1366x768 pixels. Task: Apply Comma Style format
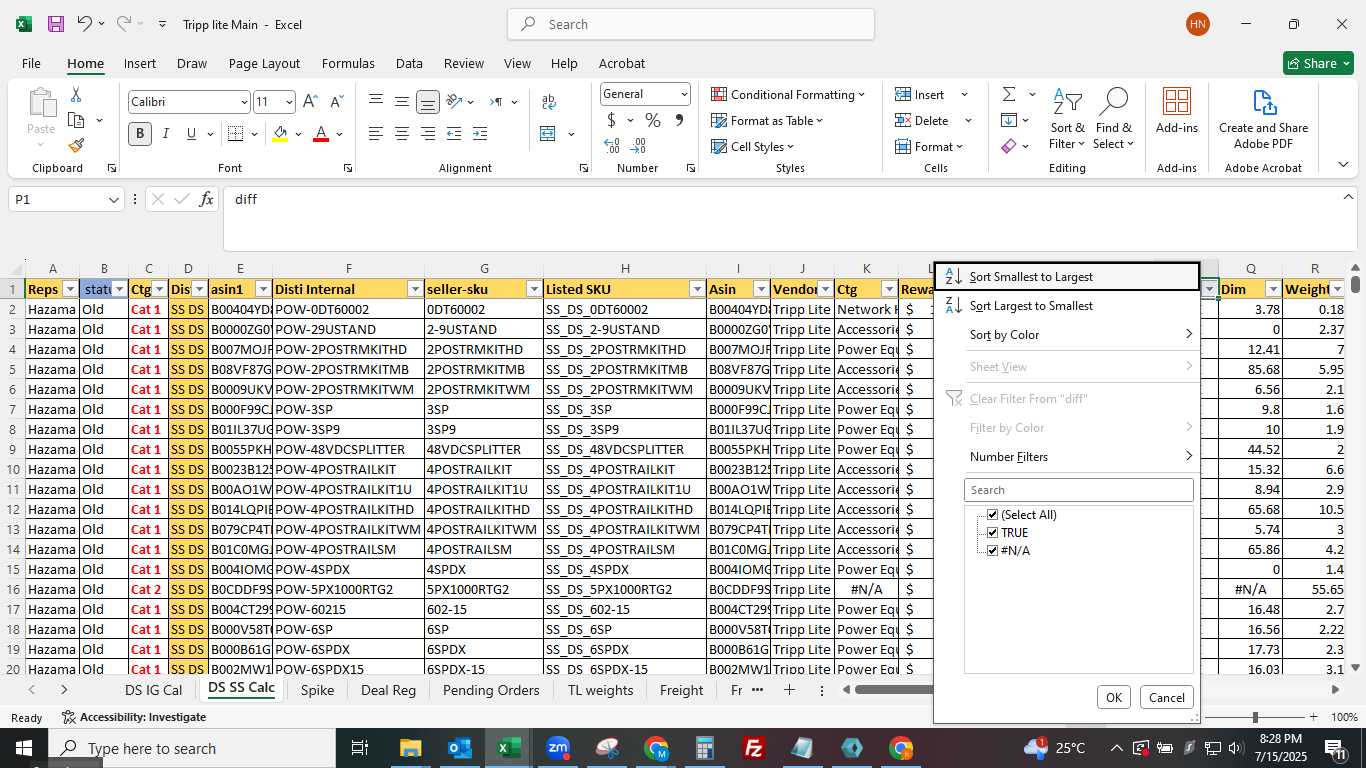click(679, 120)
